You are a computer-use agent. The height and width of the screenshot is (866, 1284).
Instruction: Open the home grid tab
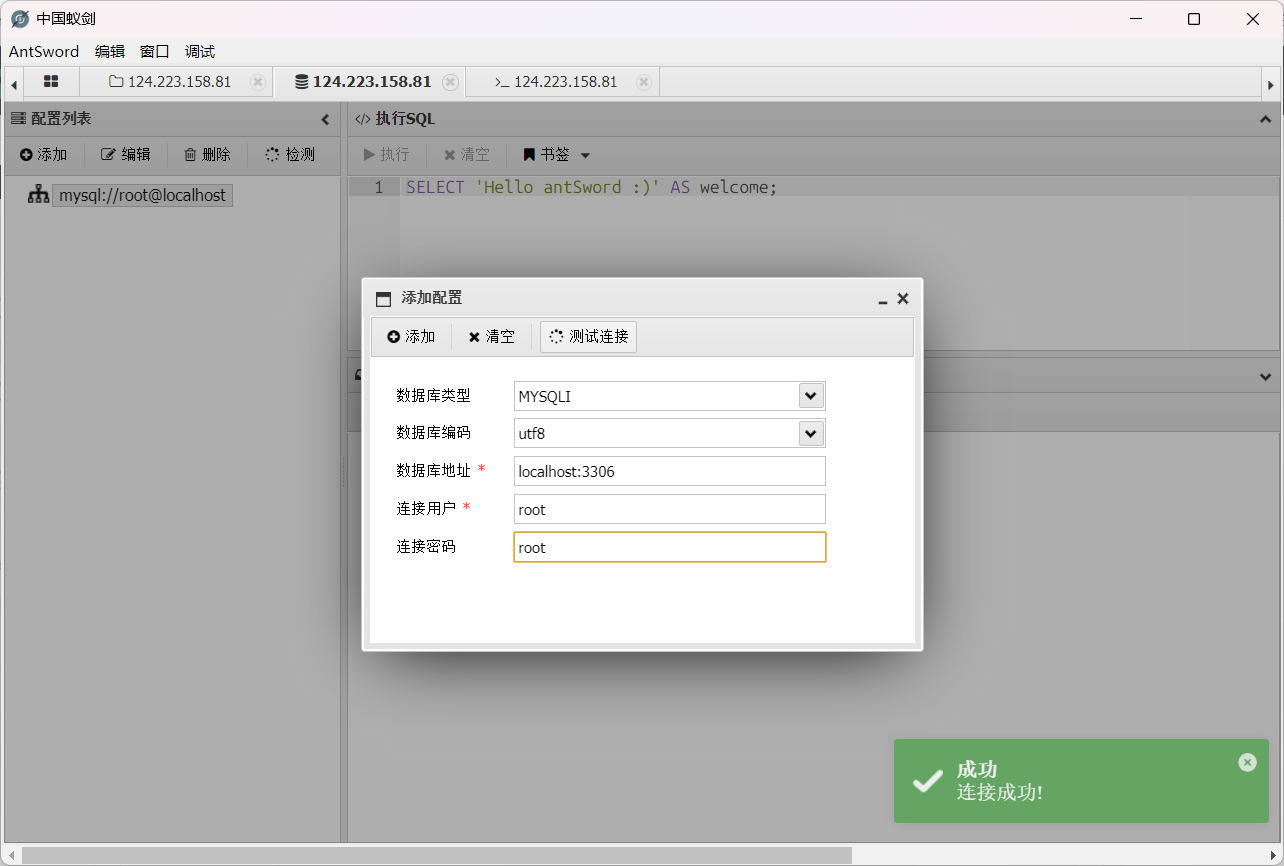(51, 82)
